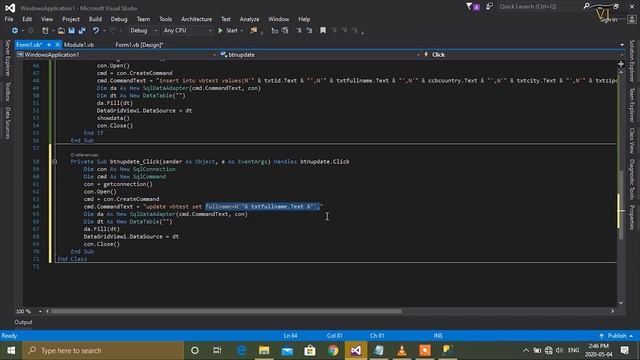
Task: Expand the Start button dropdown arrow
Action: point(242,31)
